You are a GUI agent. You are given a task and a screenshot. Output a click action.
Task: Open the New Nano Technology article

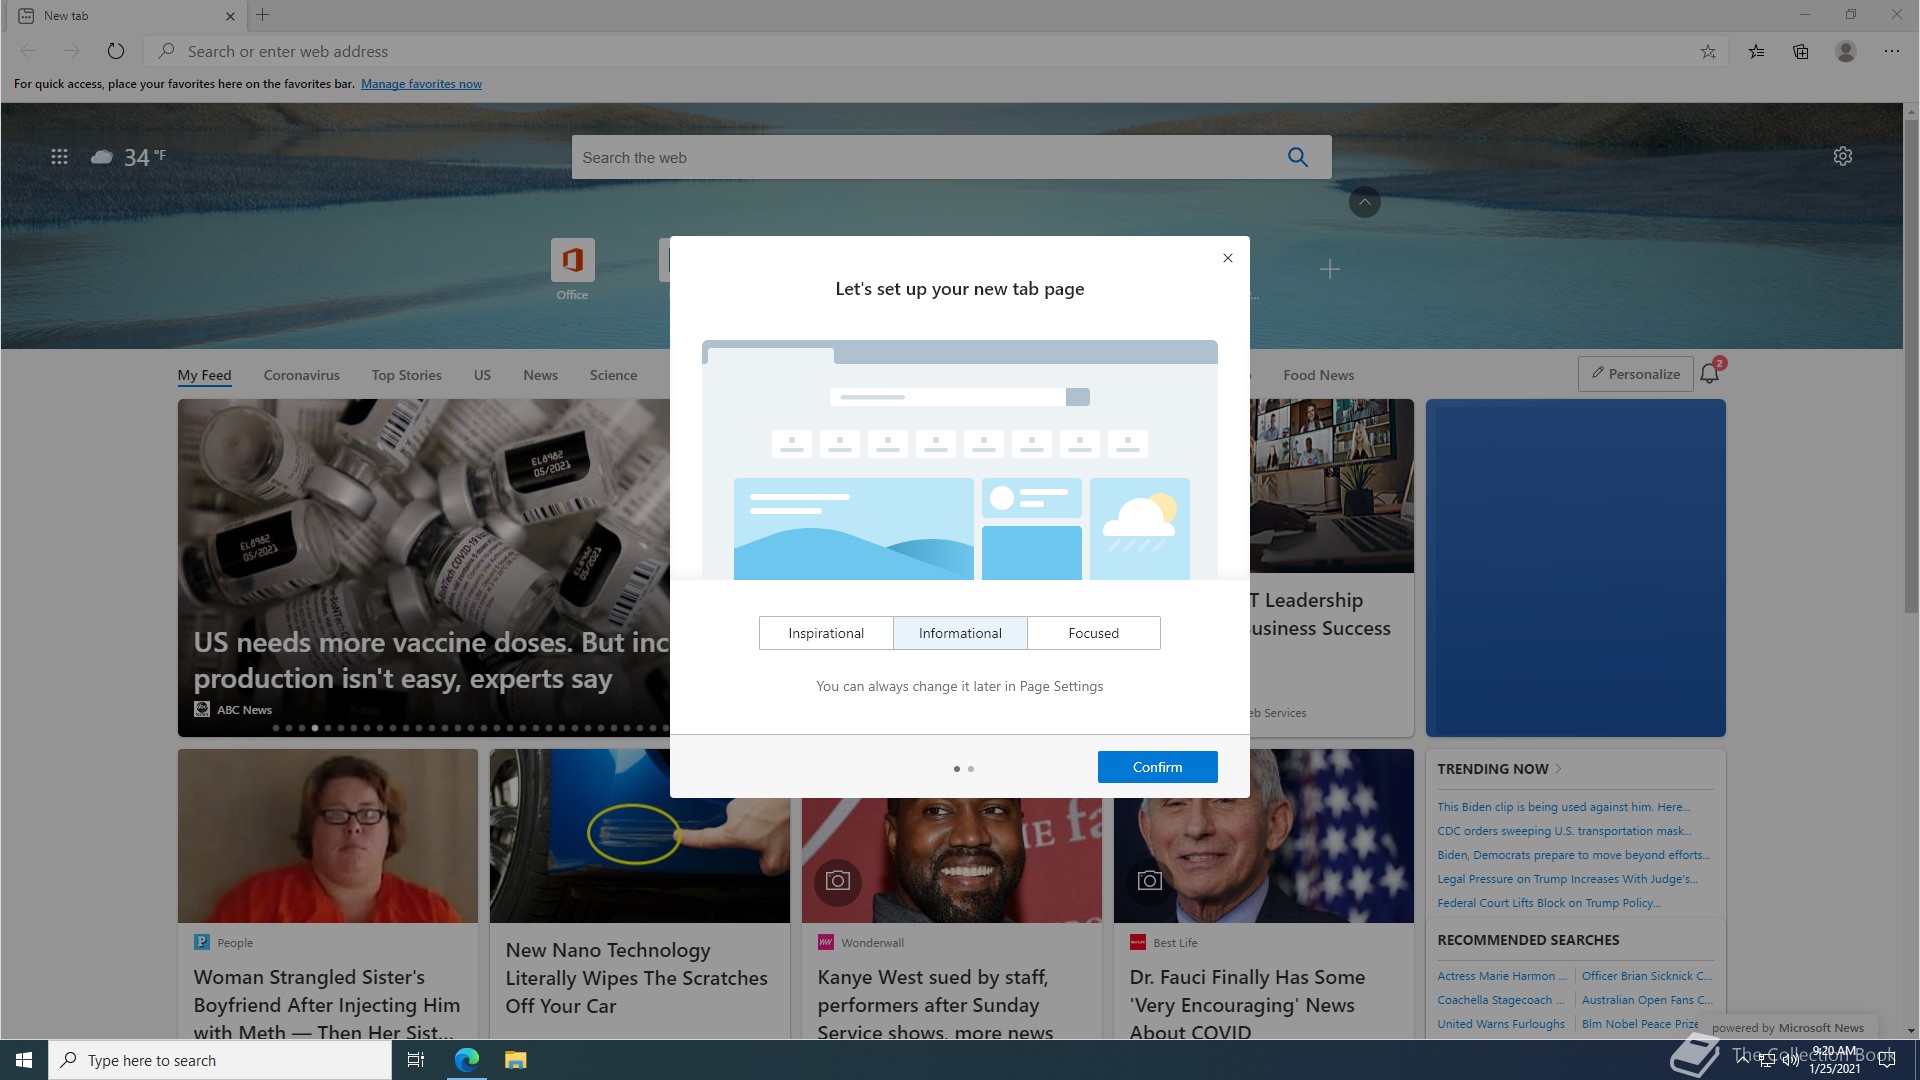636,978
